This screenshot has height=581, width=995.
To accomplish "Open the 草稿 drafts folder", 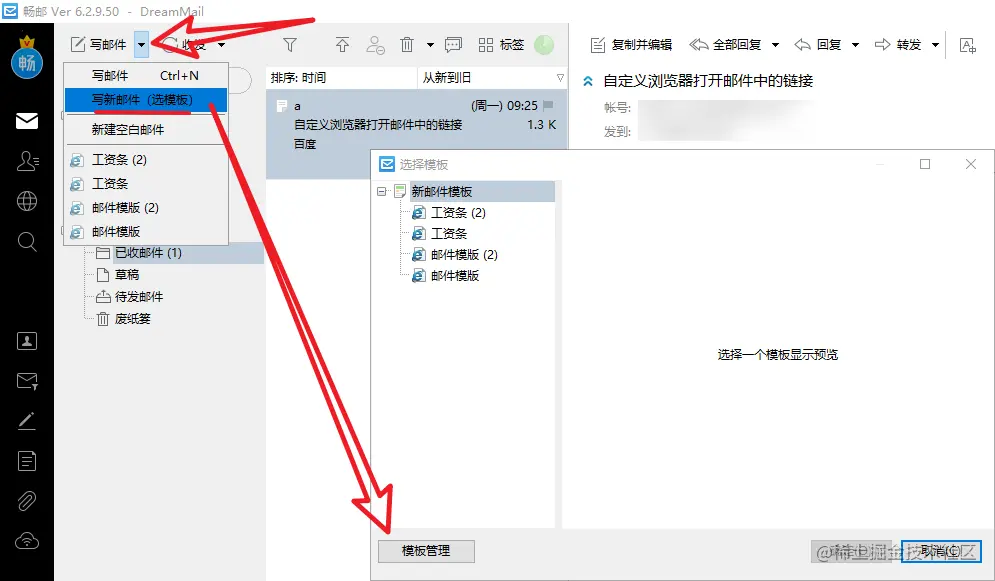I will click(x=126, y=275).
